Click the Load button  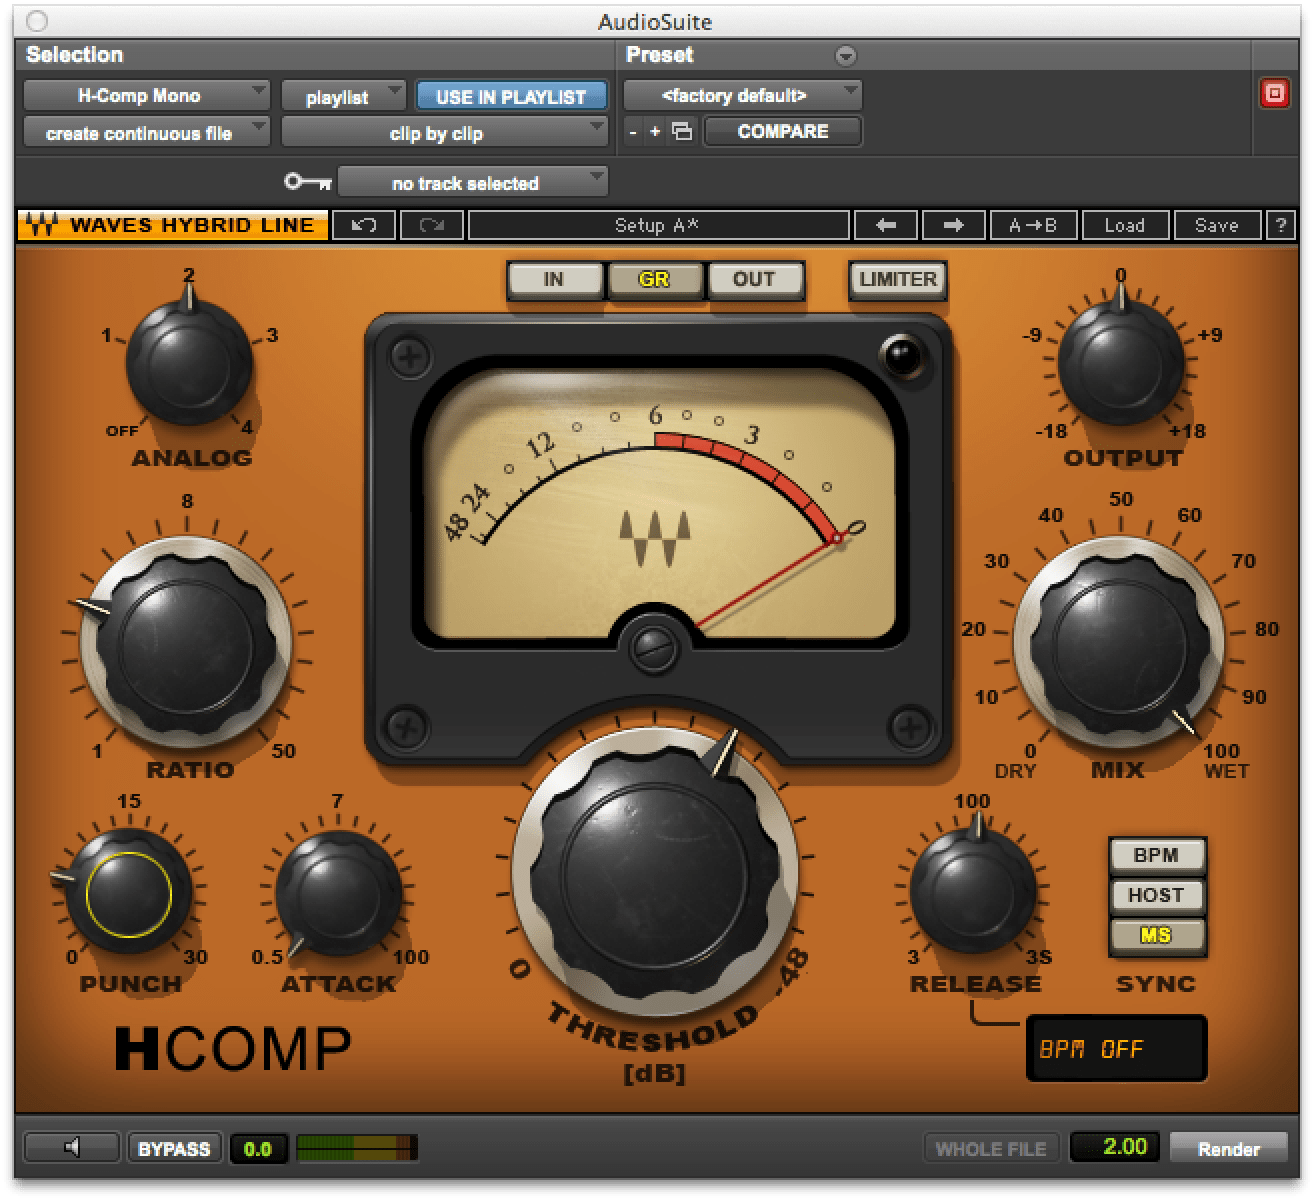[1125, 225]
